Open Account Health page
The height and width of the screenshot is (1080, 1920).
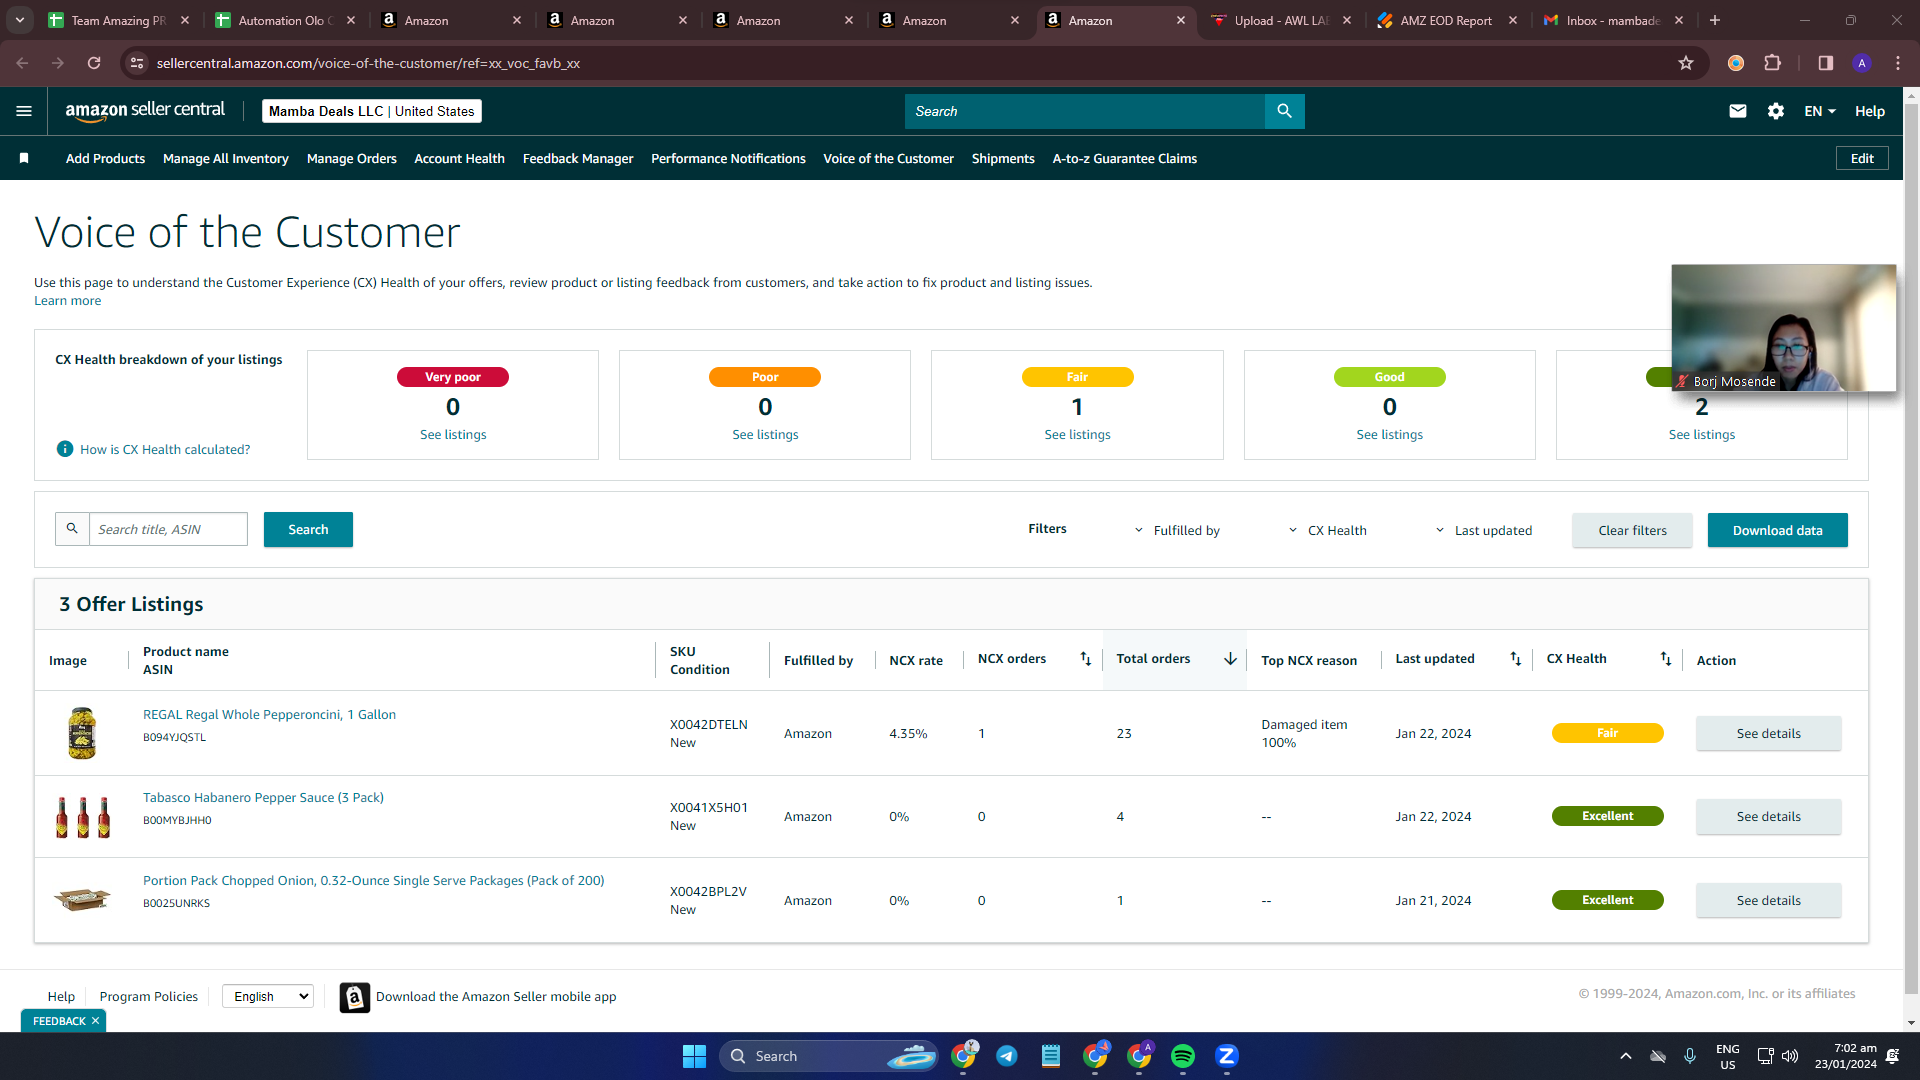pyautogui.click(x=460, y=158)
